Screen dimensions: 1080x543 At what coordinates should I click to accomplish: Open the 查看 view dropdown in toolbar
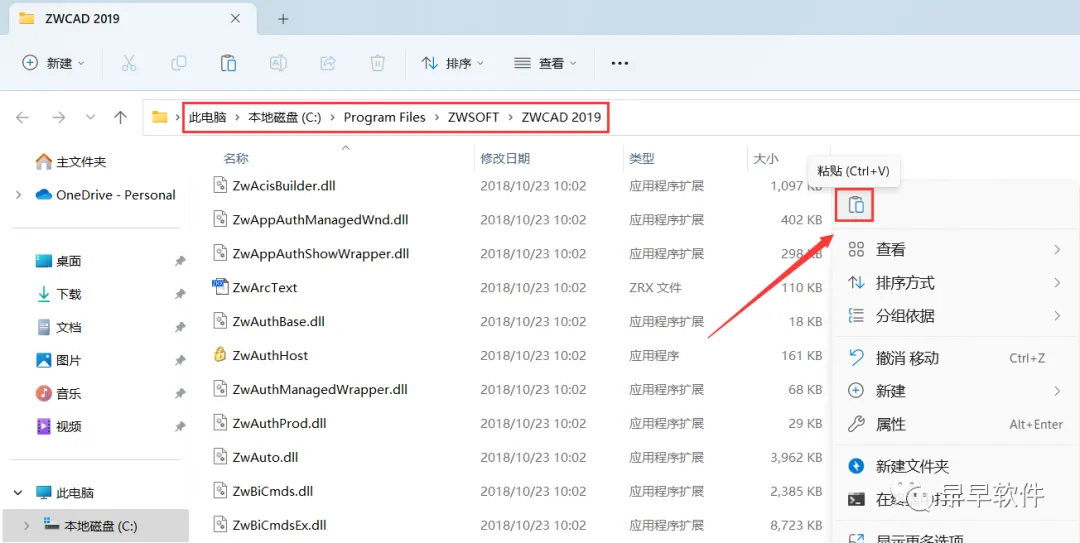545,63
